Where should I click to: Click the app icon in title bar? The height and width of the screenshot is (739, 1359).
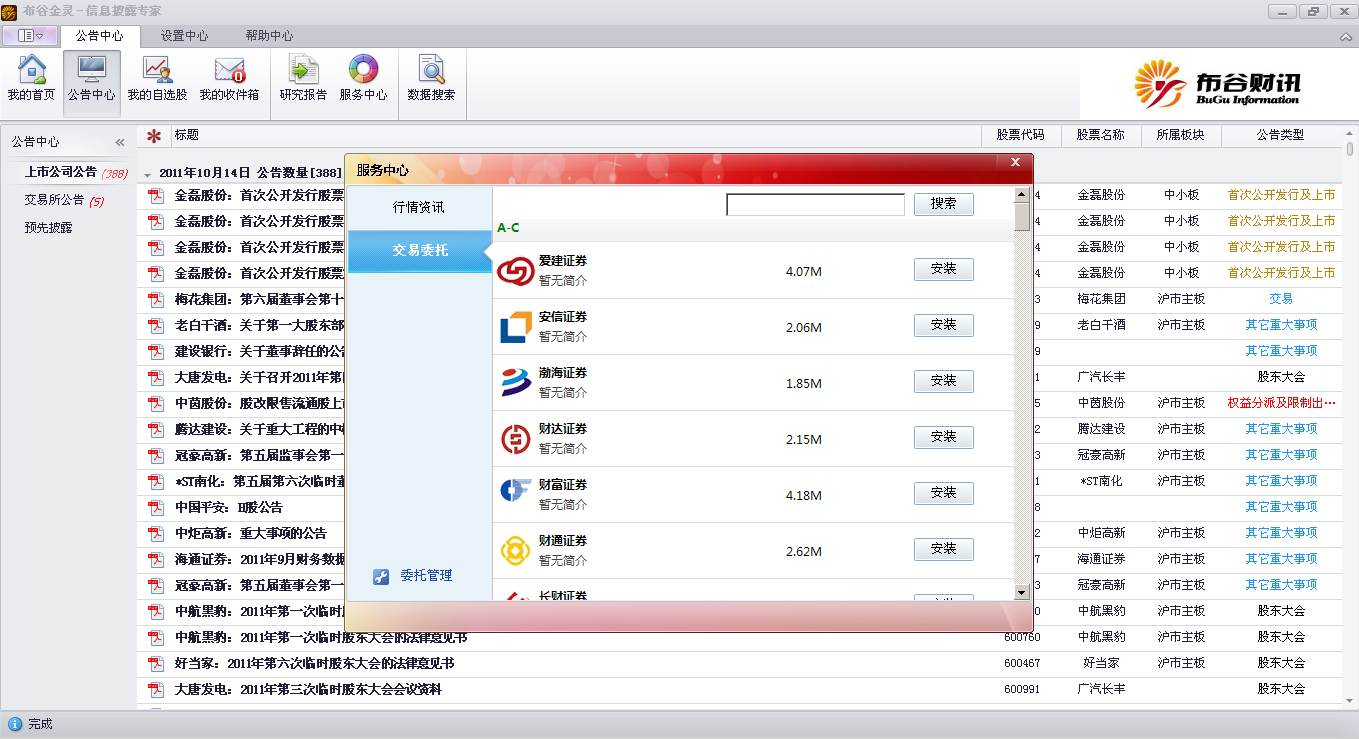[x=9, y=11]
